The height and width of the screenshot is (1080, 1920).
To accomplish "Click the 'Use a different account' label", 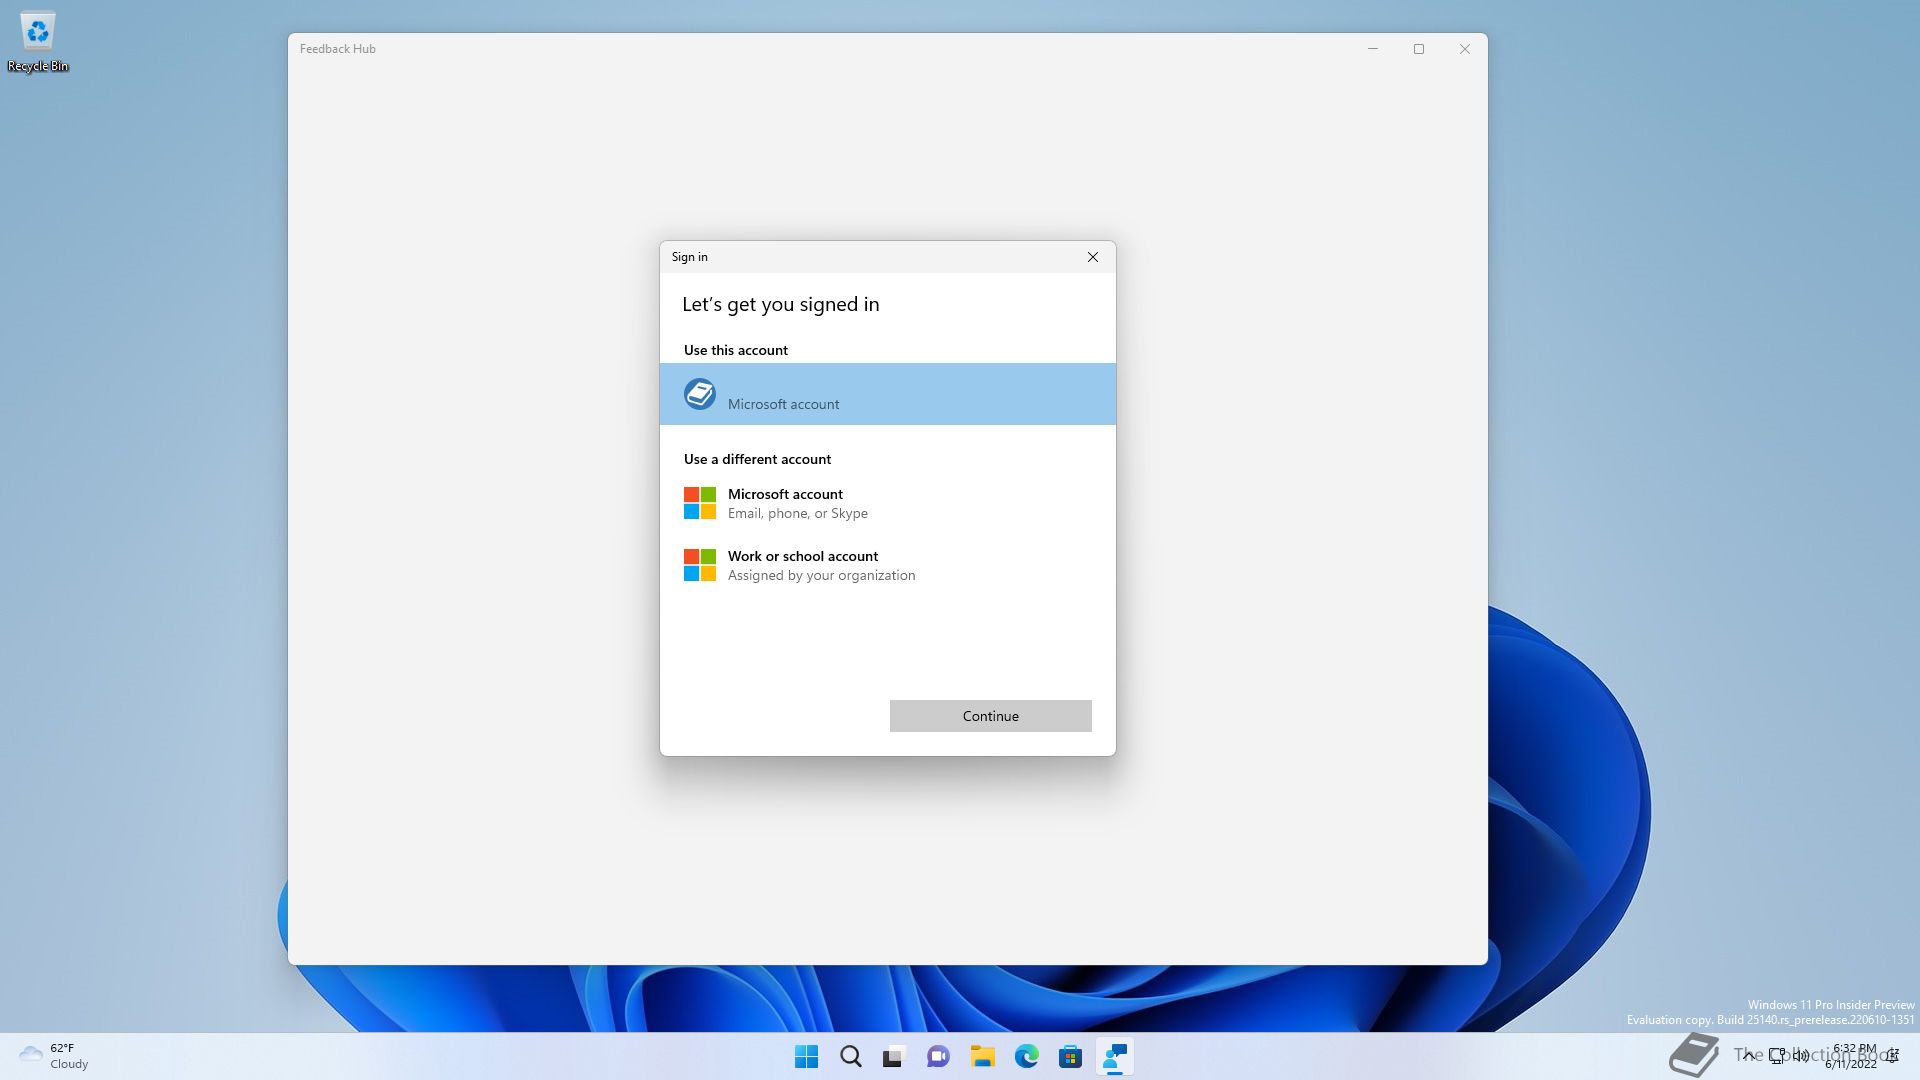I will tap(757, 459).
